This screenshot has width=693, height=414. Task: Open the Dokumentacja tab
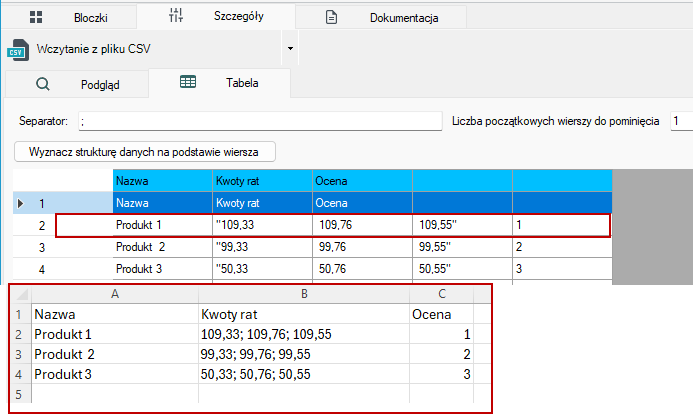[x=381, y=17]
